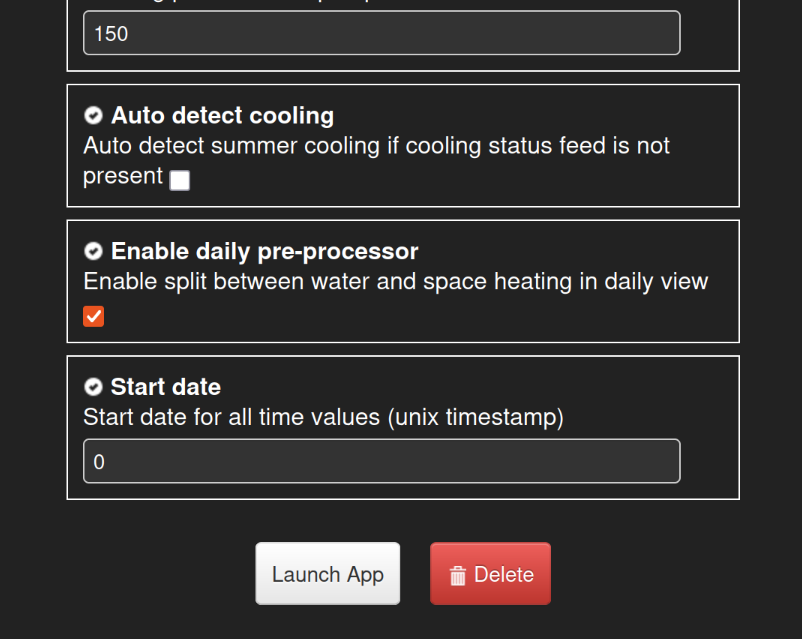Select the Enable daily pre-processor heading
Viewport: 802px width, 639px height.
[264, 251]
